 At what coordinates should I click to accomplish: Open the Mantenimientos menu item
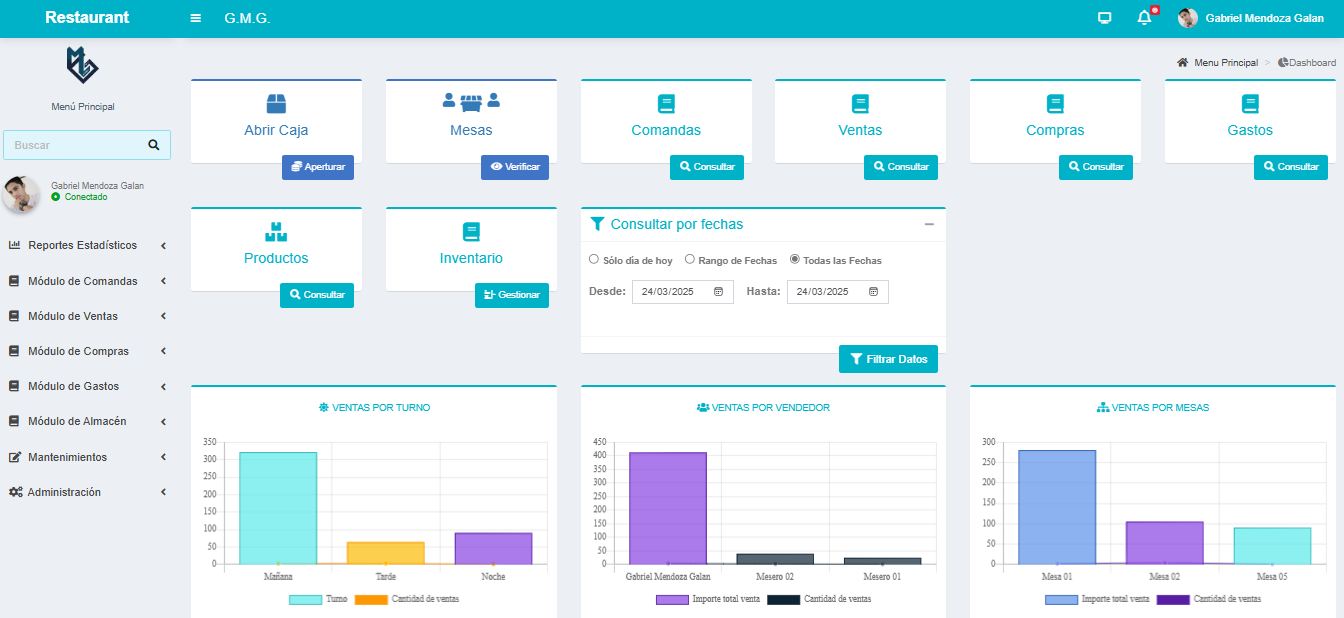point(86,457)
